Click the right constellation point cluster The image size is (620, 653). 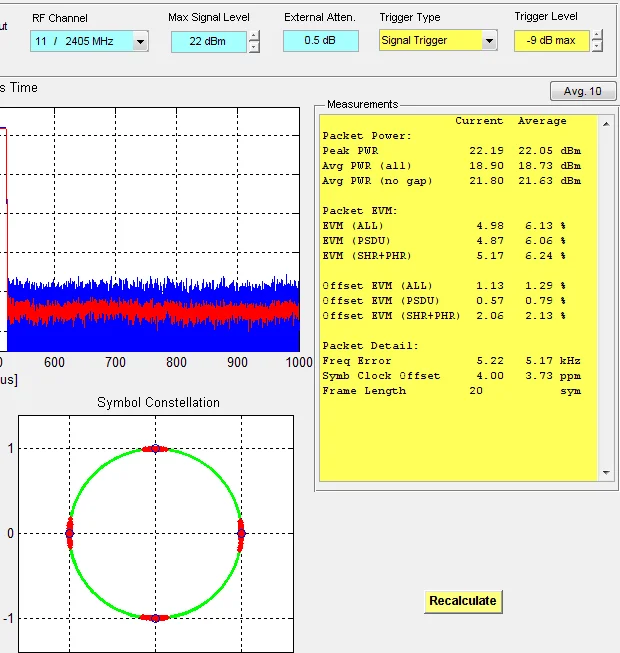[x=241, y=533]
